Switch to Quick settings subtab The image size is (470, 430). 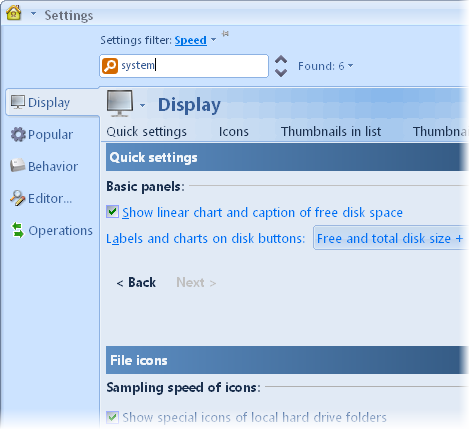[146, 132]
